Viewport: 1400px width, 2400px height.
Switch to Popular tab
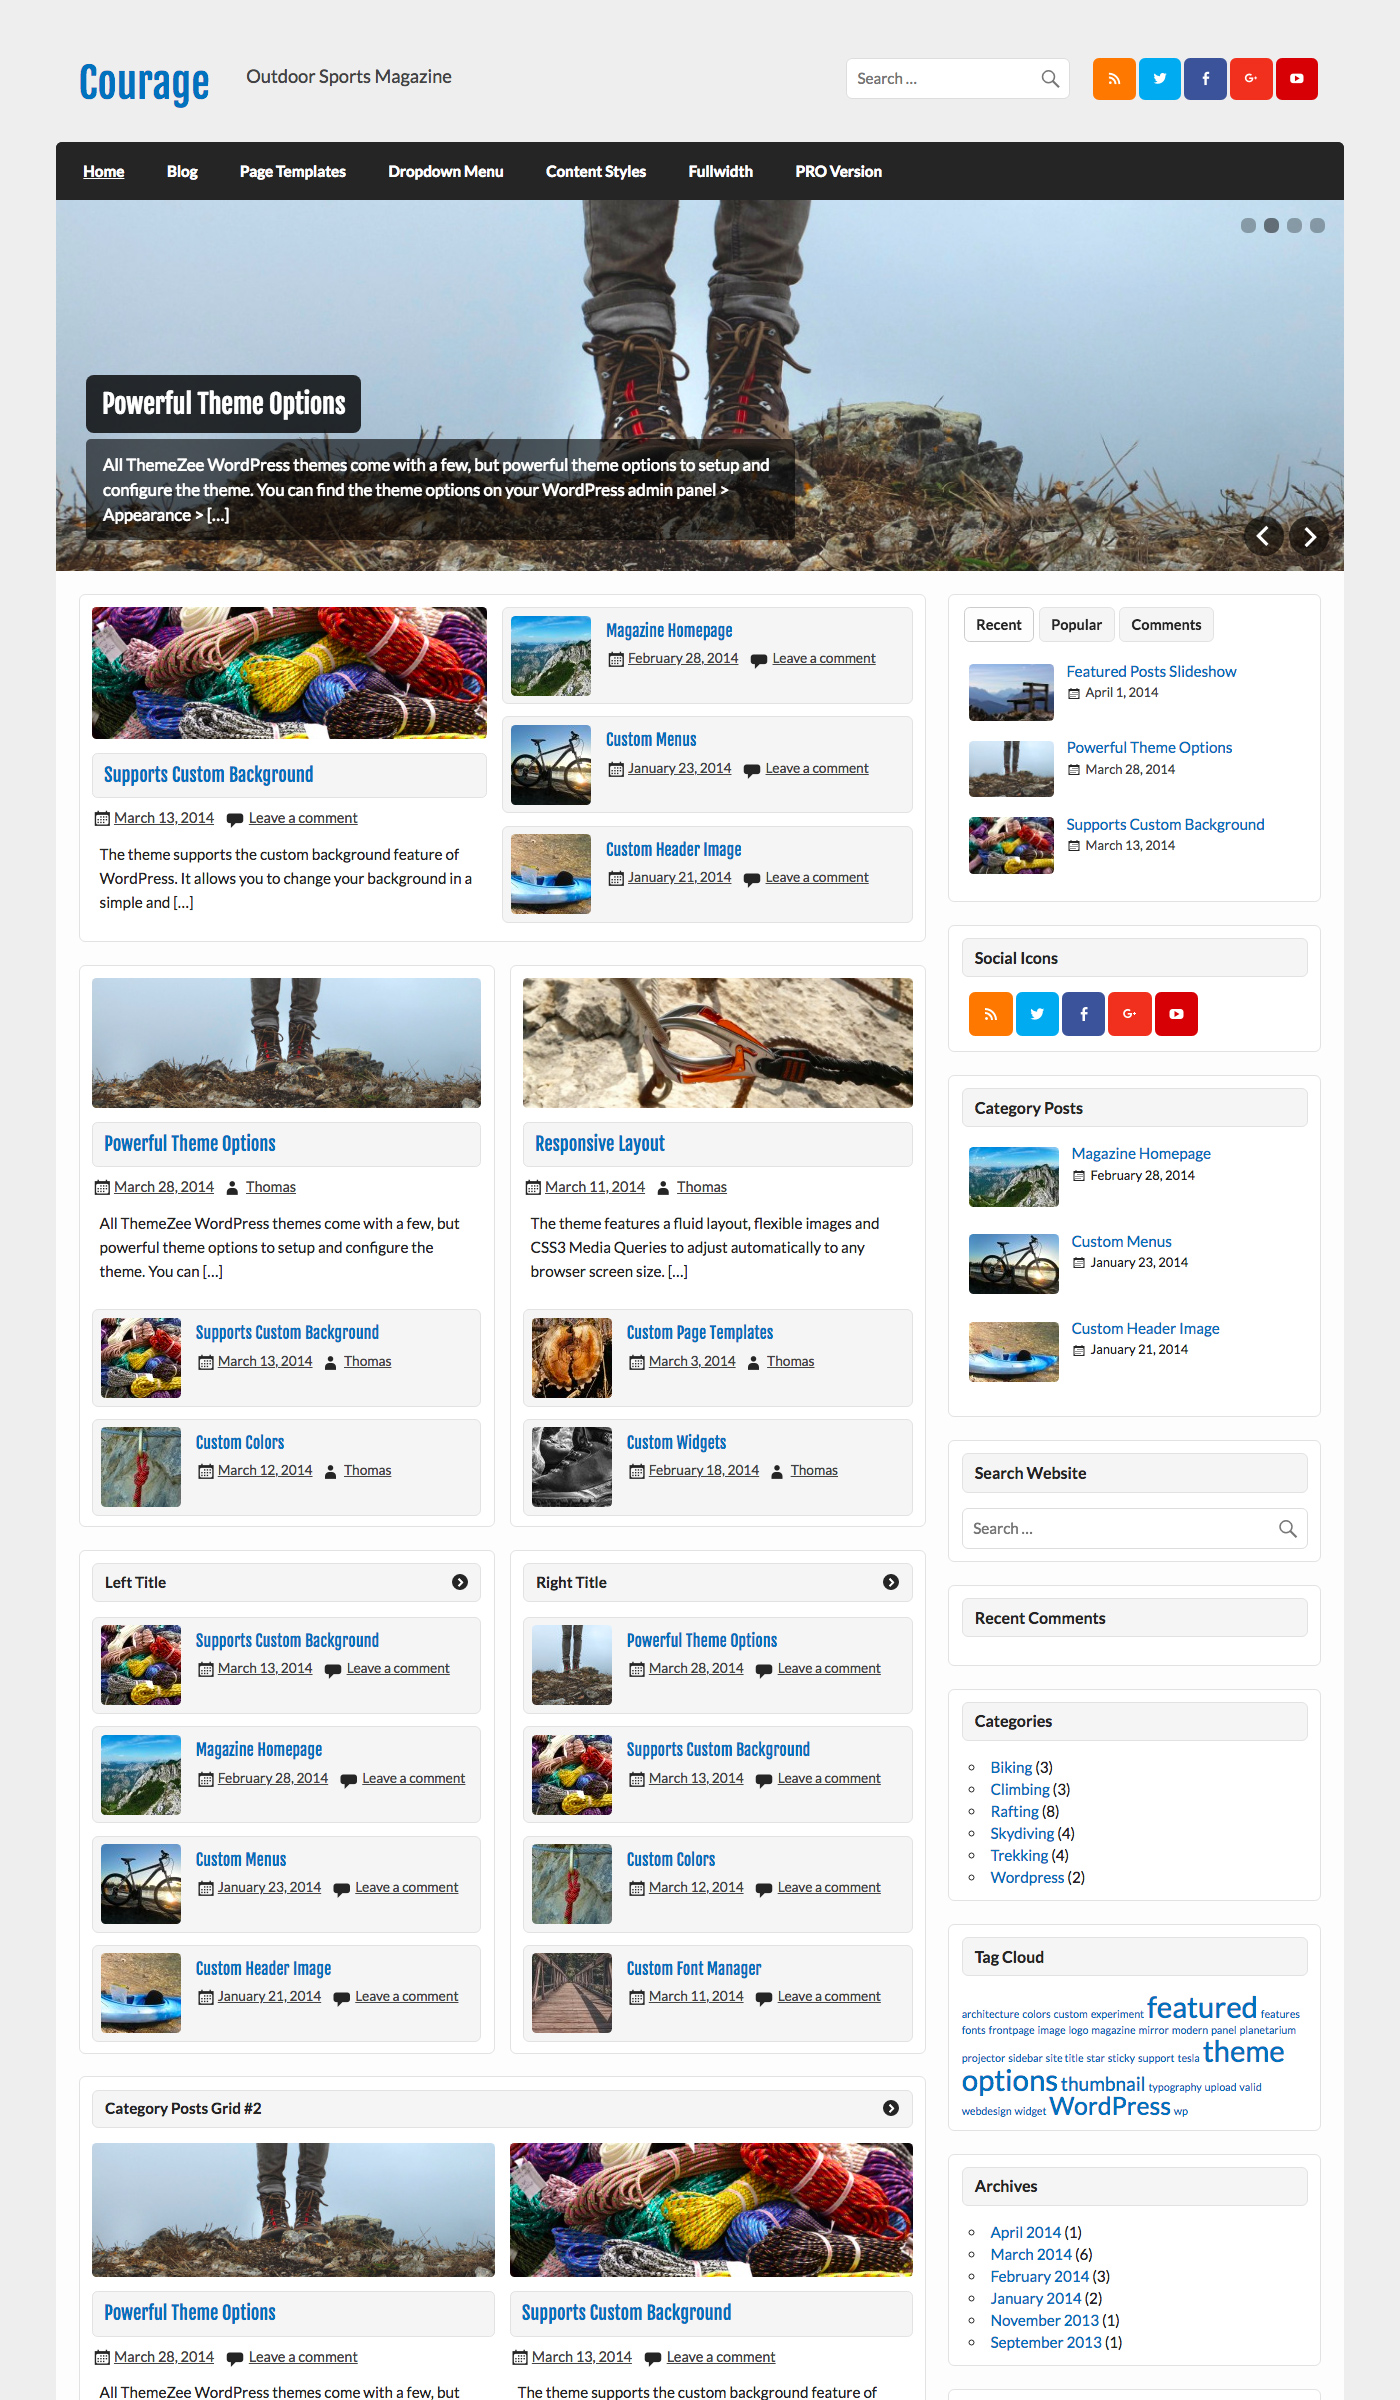[x=1076, y=625]
